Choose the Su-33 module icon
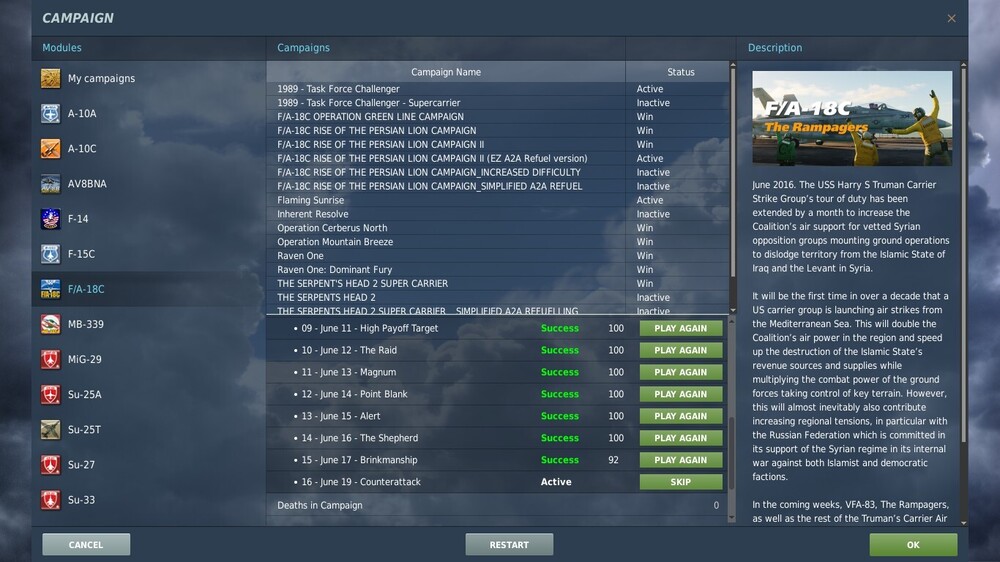Screen dimensions: 1000x562 tap(50, 499)
